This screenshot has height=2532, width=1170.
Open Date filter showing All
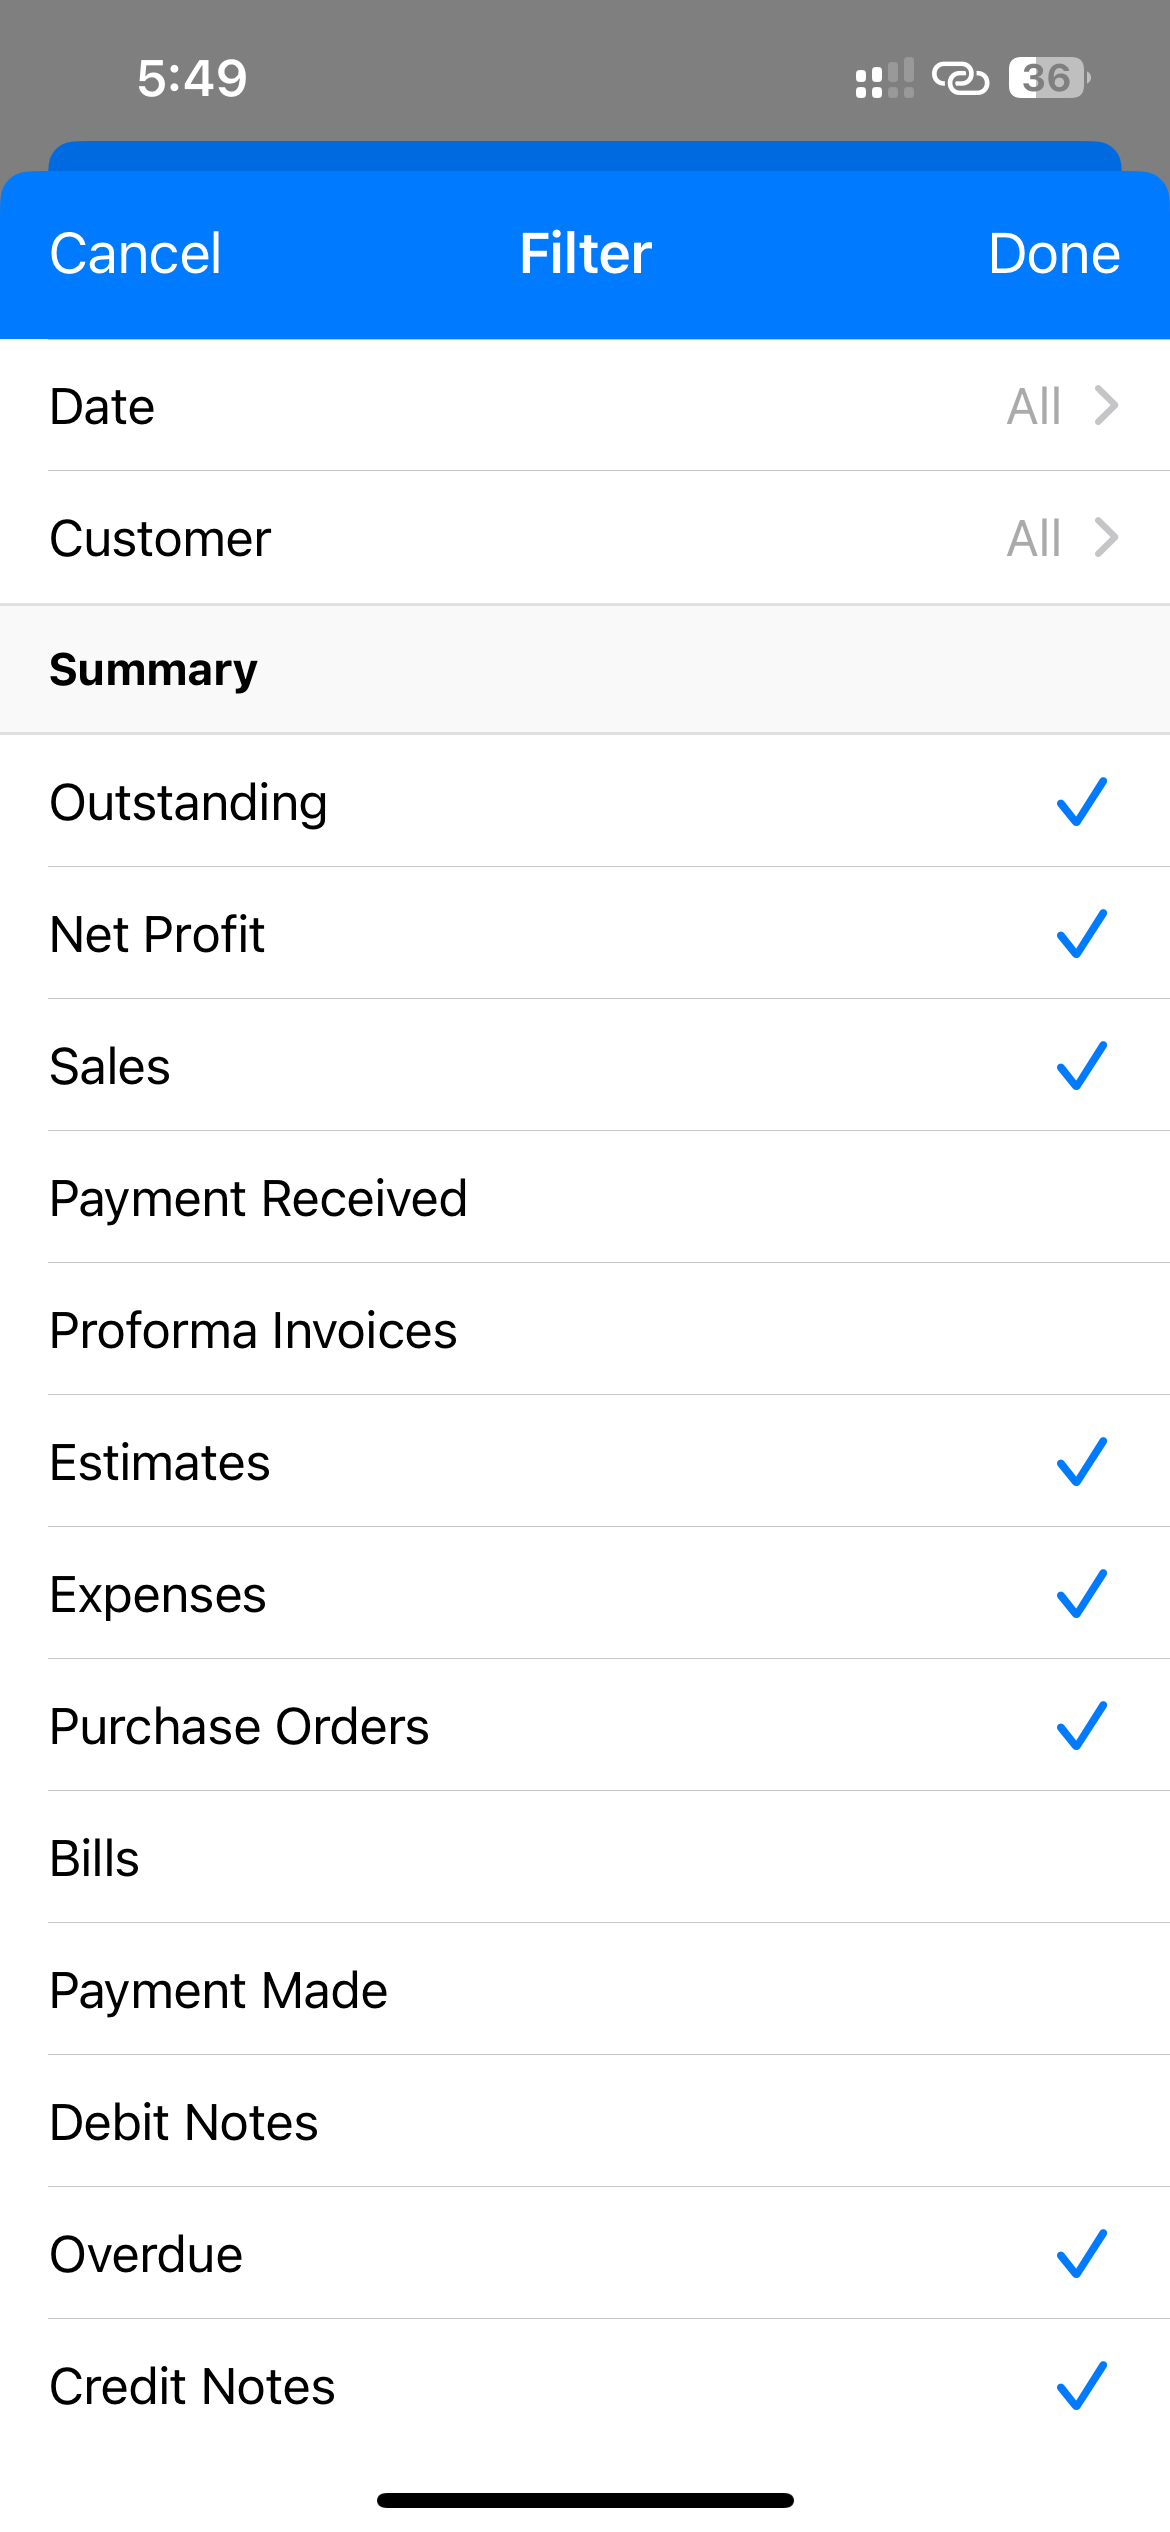click(1034, 406)
